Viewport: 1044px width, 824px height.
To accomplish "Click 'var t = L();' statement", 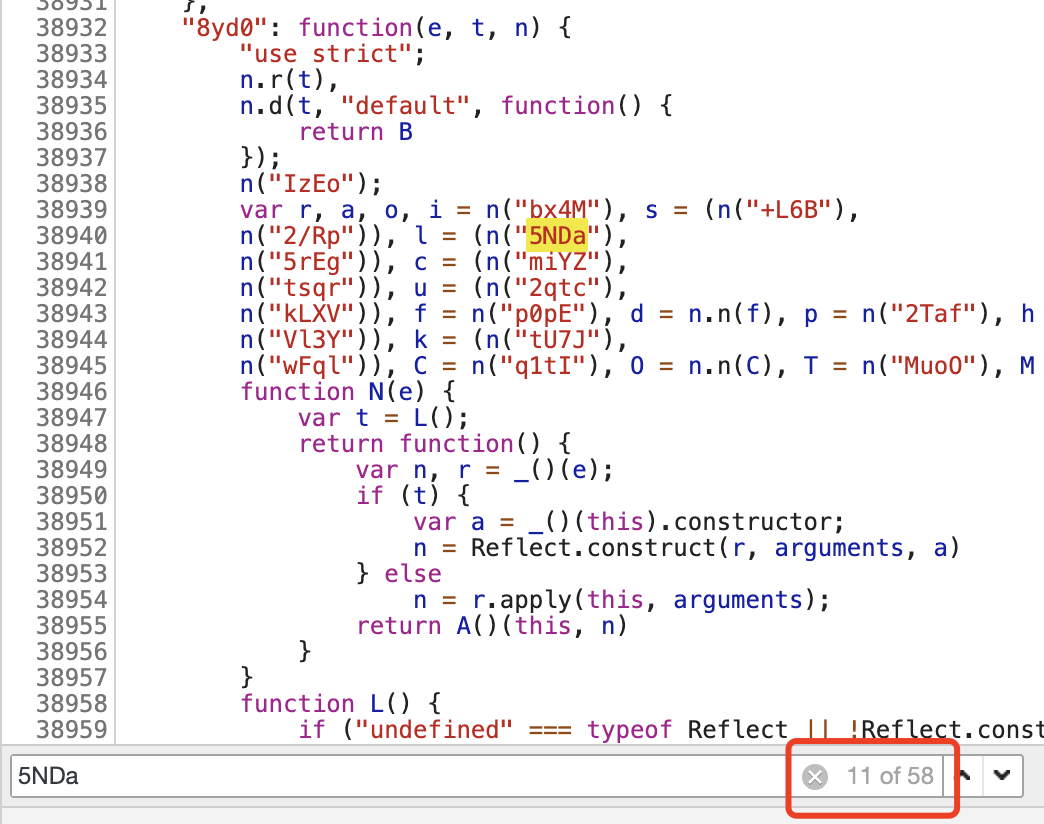I will tap(384, 418).
